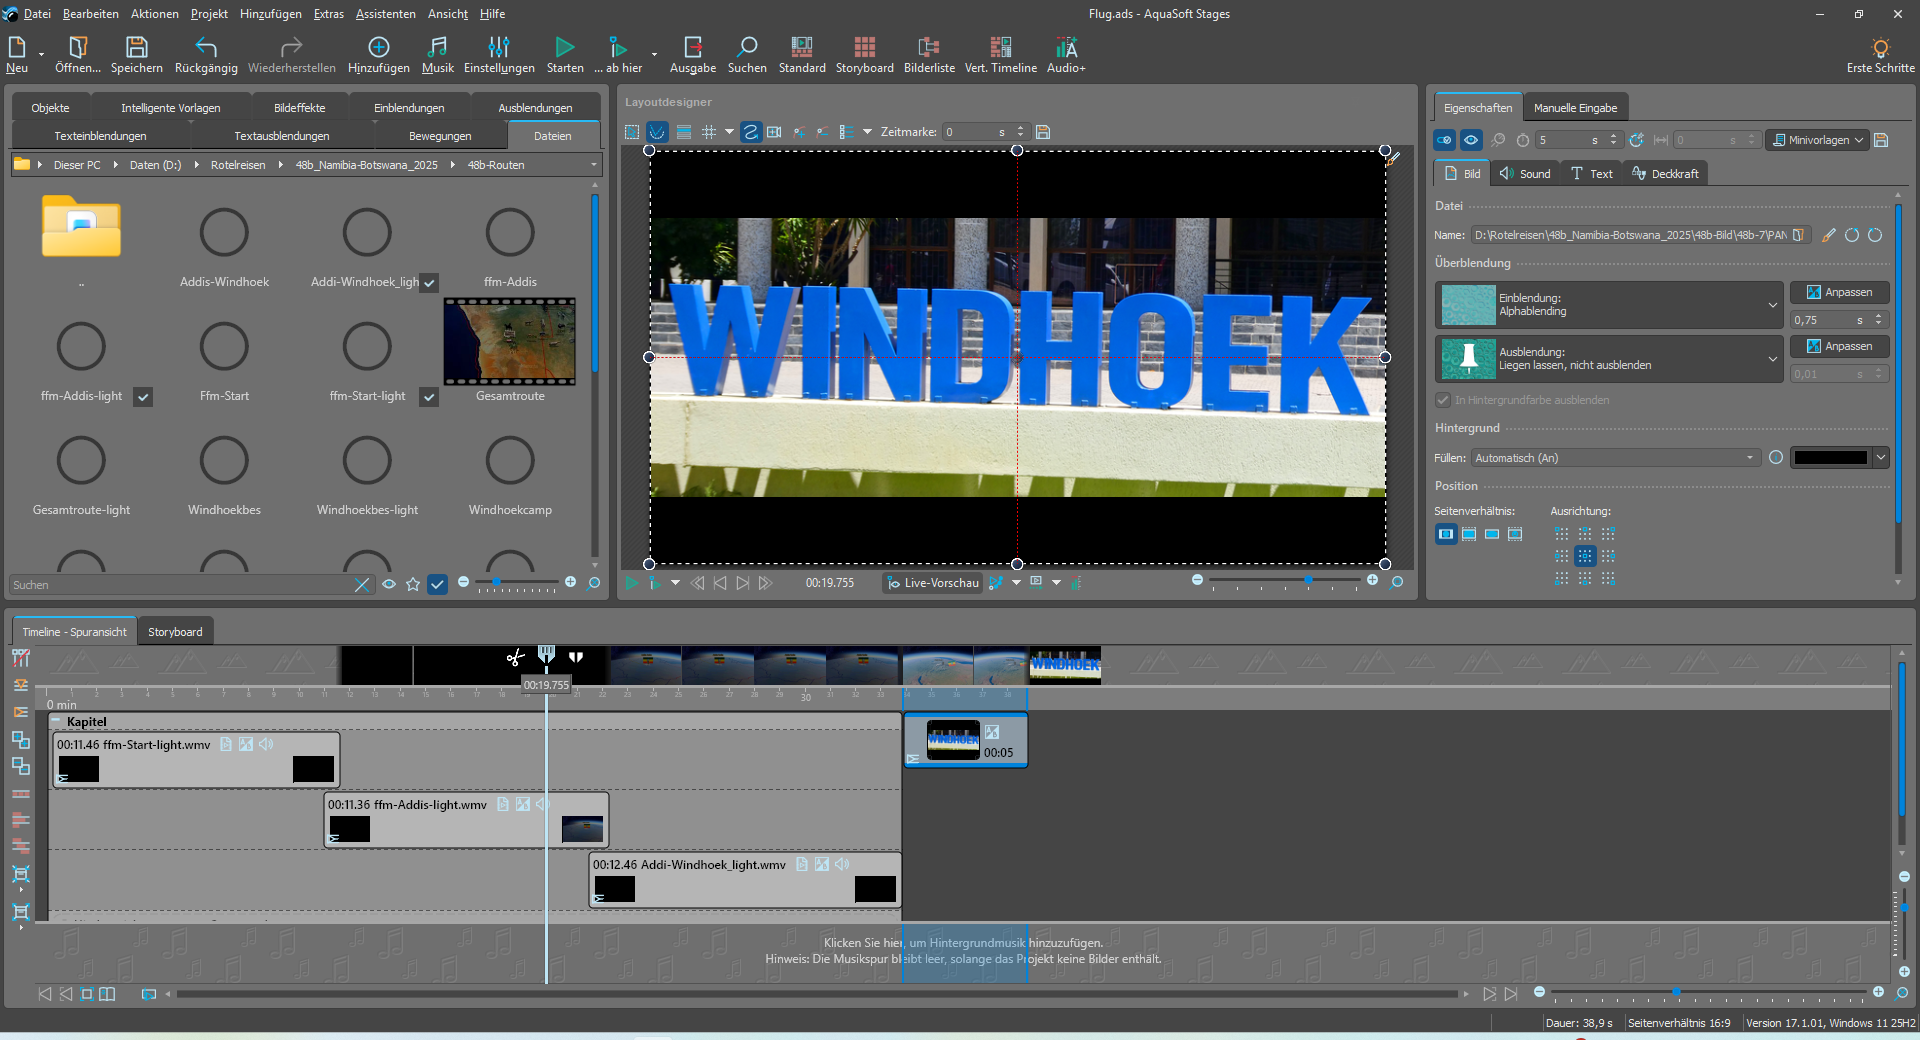1920x1040 pixels.
Task: Switch to the Bewegungen tab
Action: (439, 136)
